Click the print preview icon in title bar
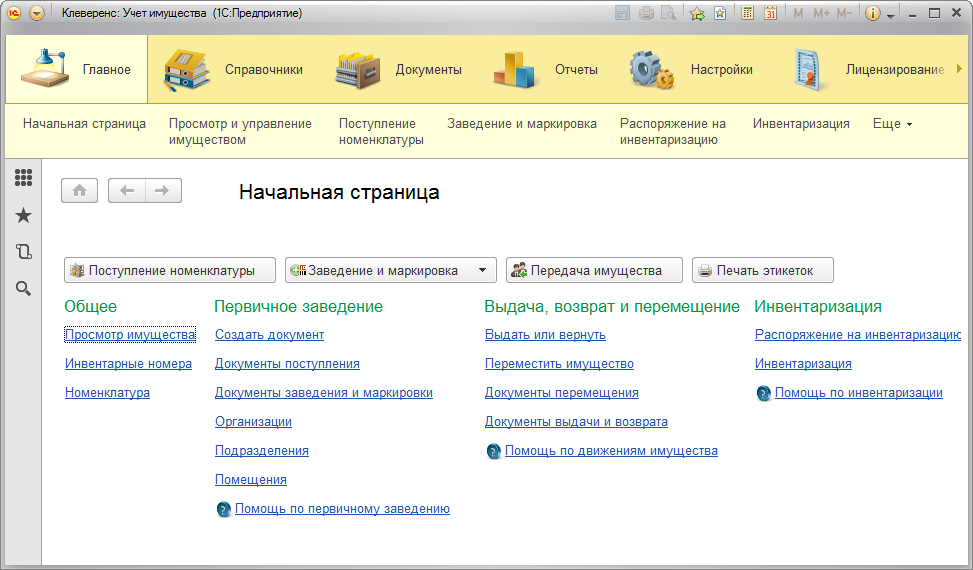This screenshot has width=973, height=570. 668,13
